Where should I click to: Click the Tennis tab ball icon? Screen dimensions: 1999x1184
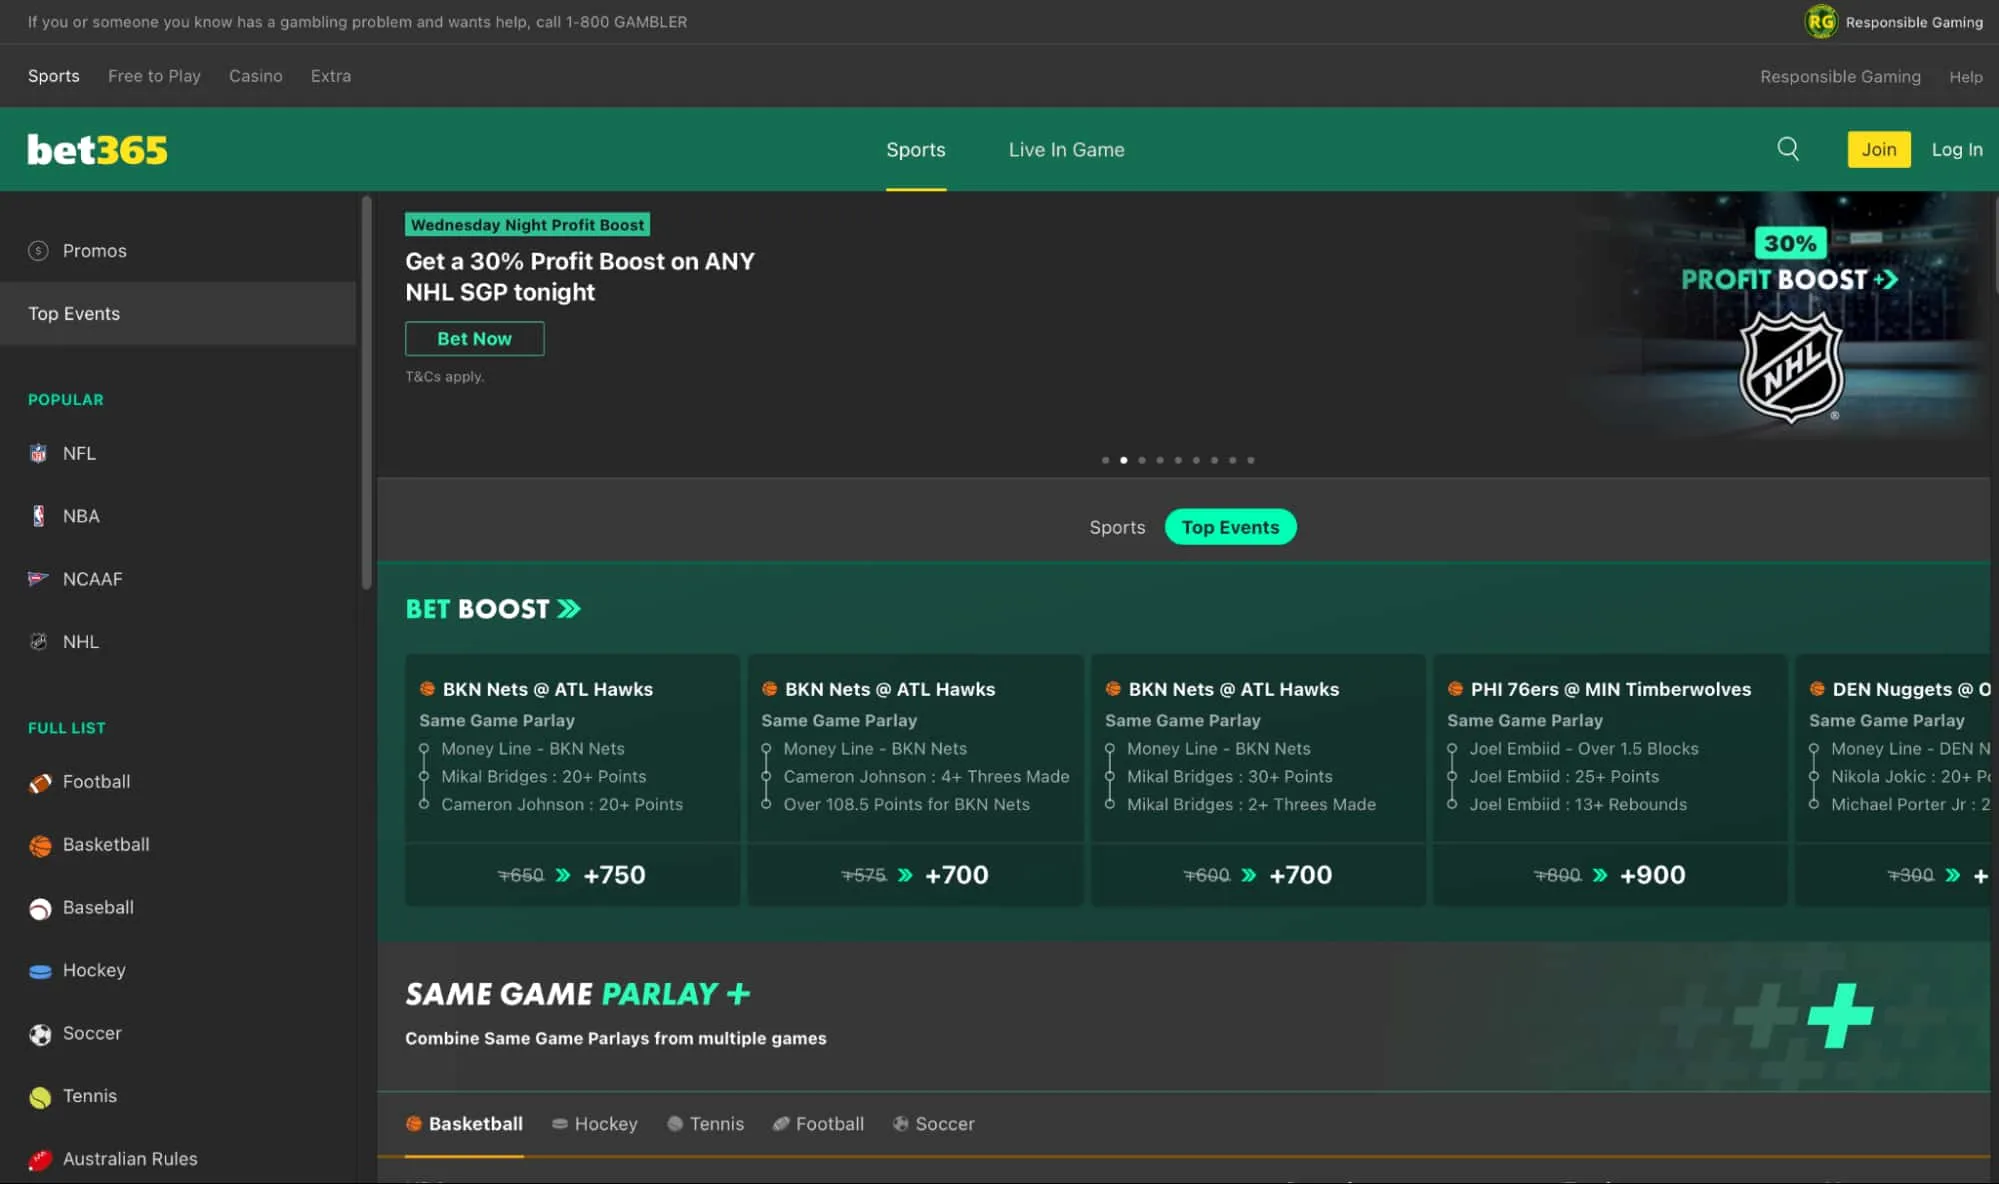pyautogui.click(x=675, y=1124)
